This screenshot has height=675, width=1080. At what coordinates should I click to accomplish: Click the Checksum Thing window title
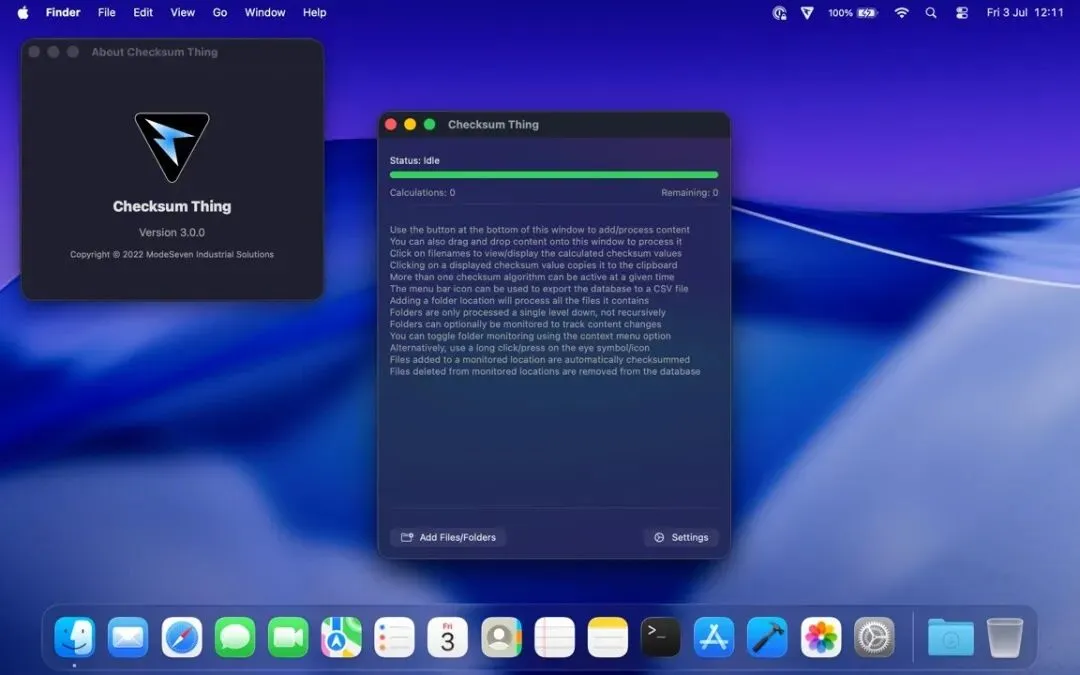(x=493, y=125)
